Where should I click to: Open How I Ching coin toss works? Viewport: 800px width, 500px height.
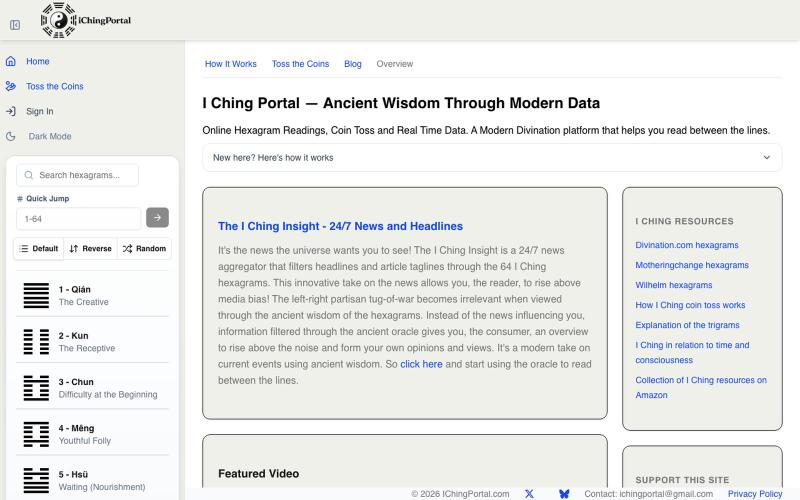[690, 305]
